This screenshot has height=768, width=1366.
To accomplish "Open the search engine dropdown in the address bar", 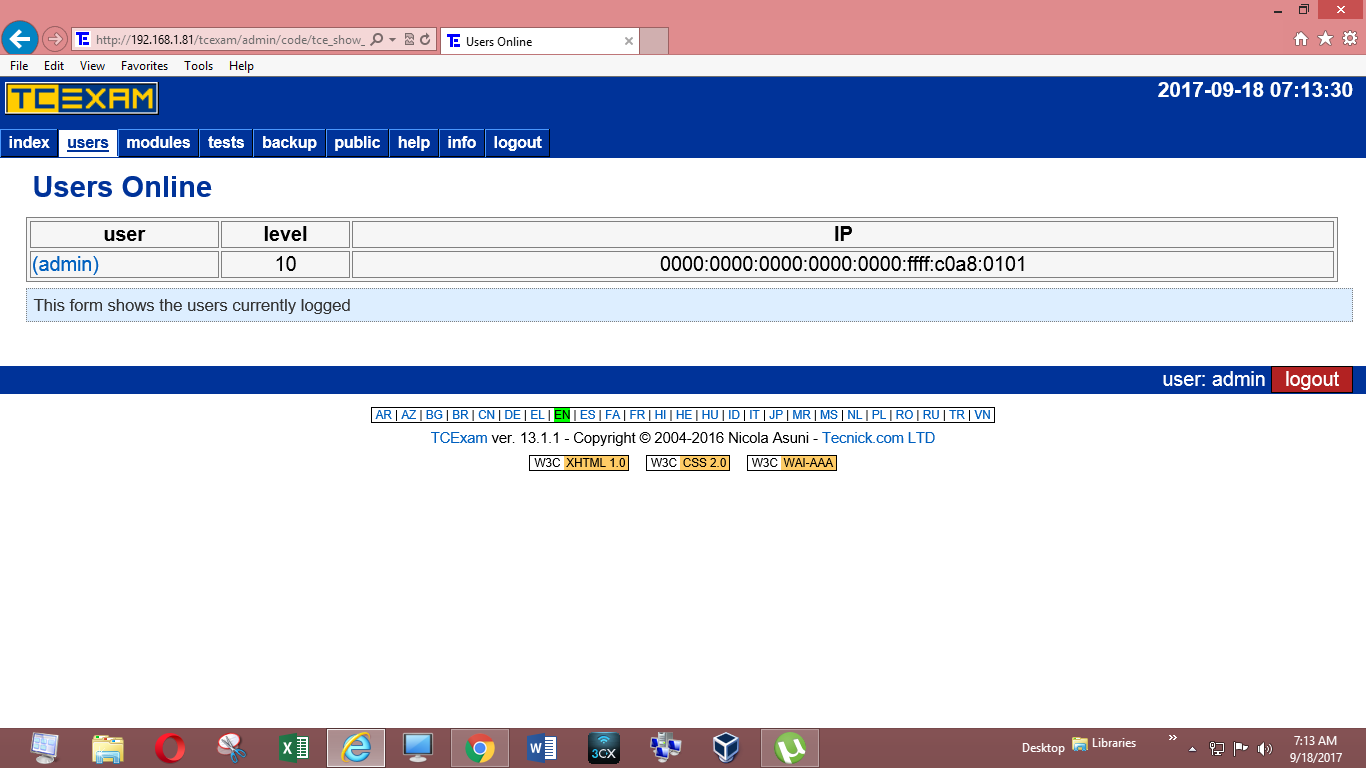I will (377, 41).
